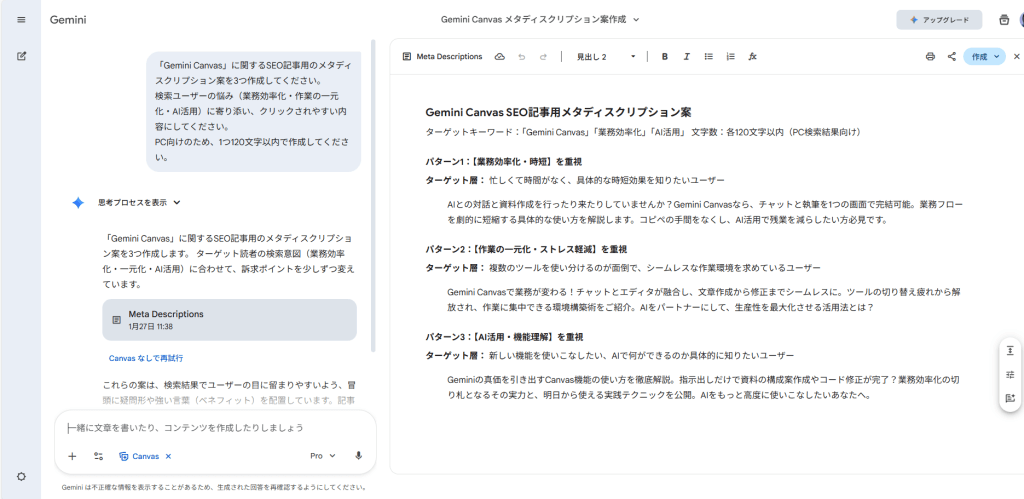This screenshot has height=499, width=1024.
Task: Click the cloud save status icon
Action: click(499, 57)
